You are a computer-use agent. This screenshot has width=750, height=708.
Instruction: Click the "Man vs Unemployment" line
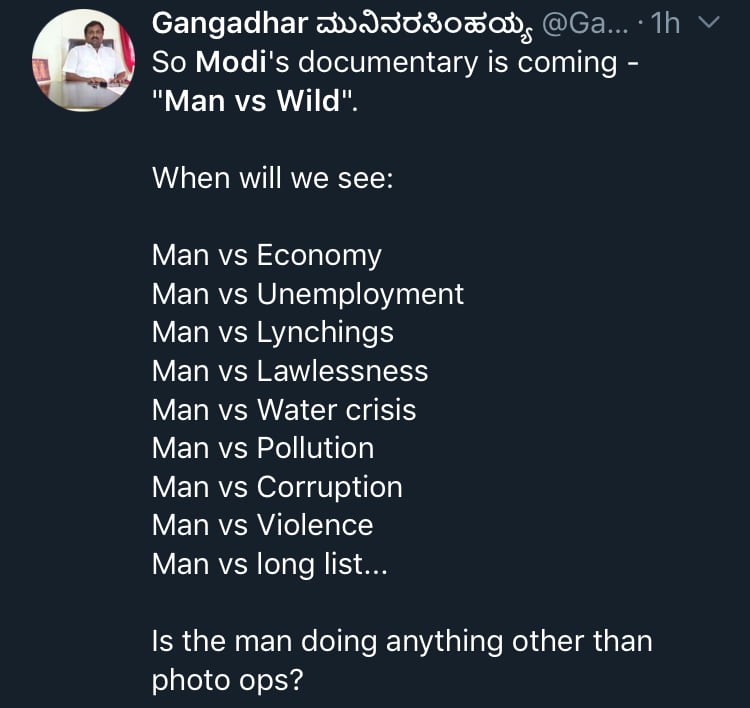pos(307,294)
